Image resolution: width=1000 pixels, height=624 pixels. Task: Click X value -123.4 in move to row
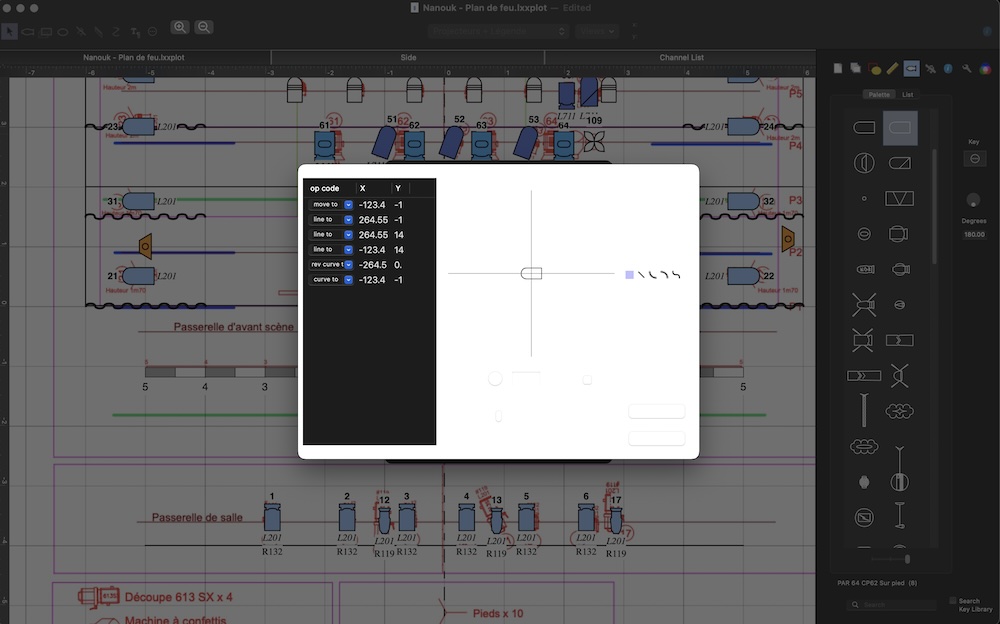point(372,205)
